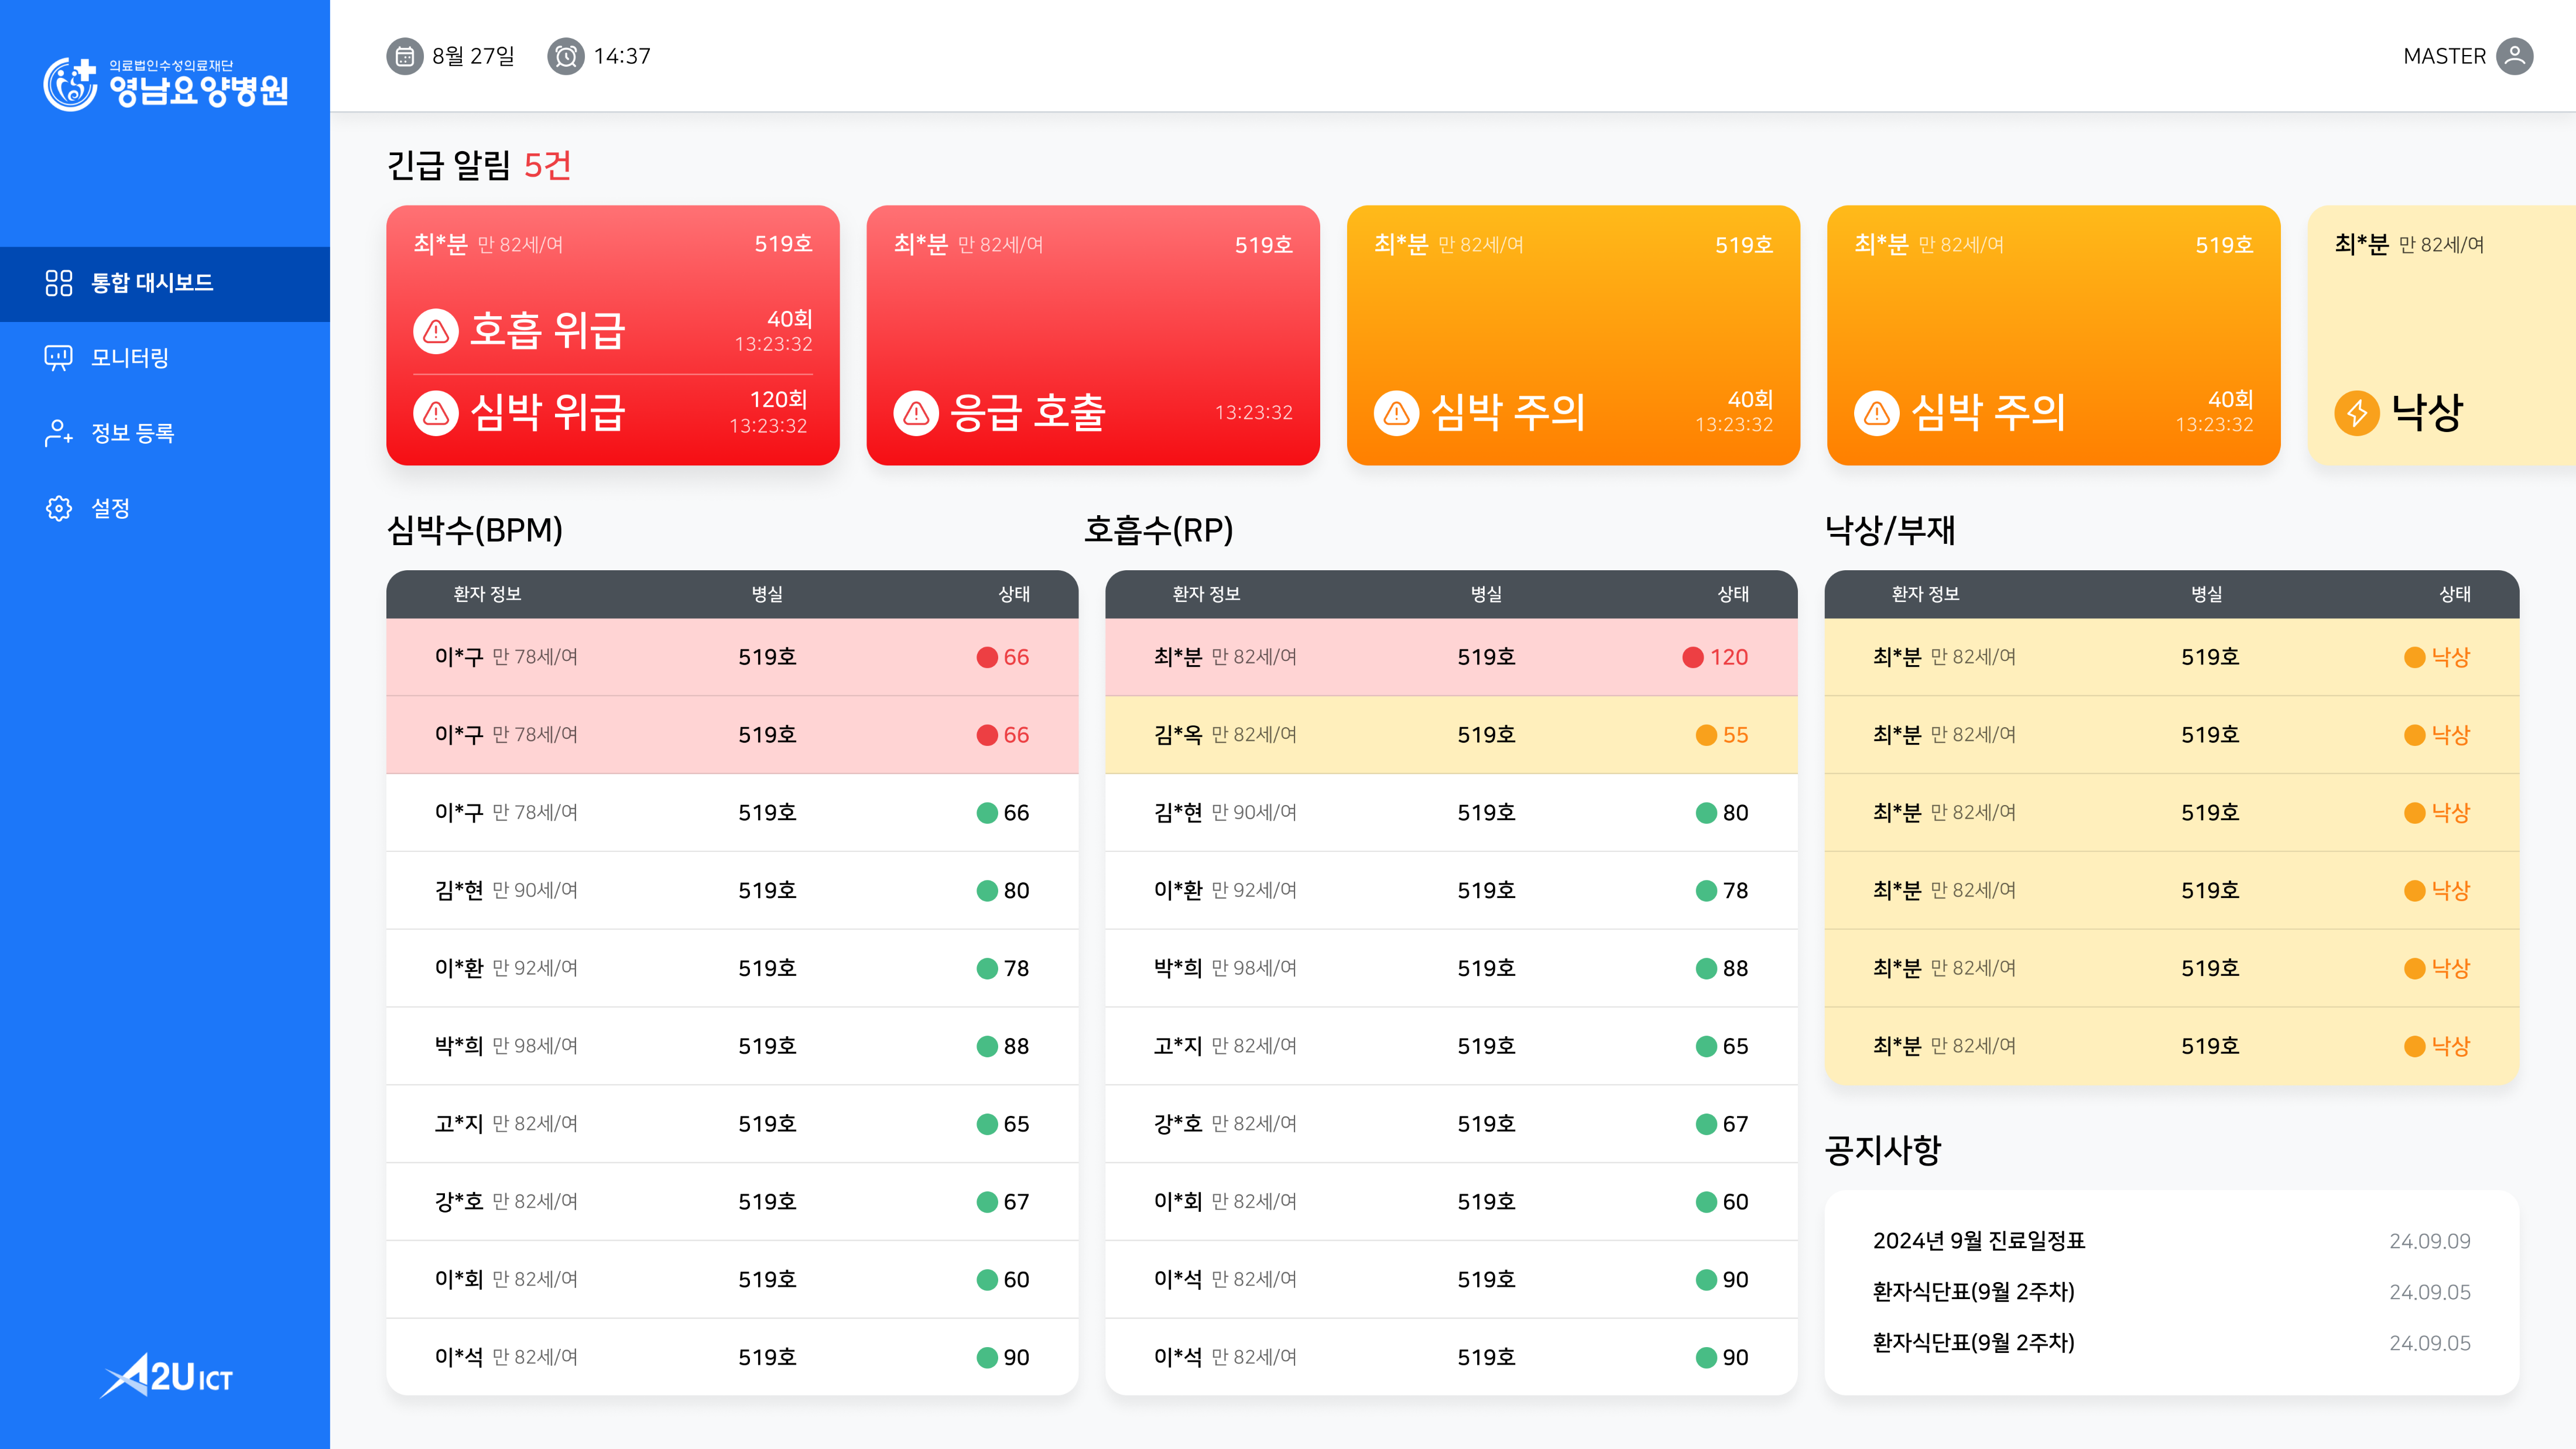2576x1449 pixels.
Task: Click 상태 header in 호흡수 table
Action: pos(1733,594)
